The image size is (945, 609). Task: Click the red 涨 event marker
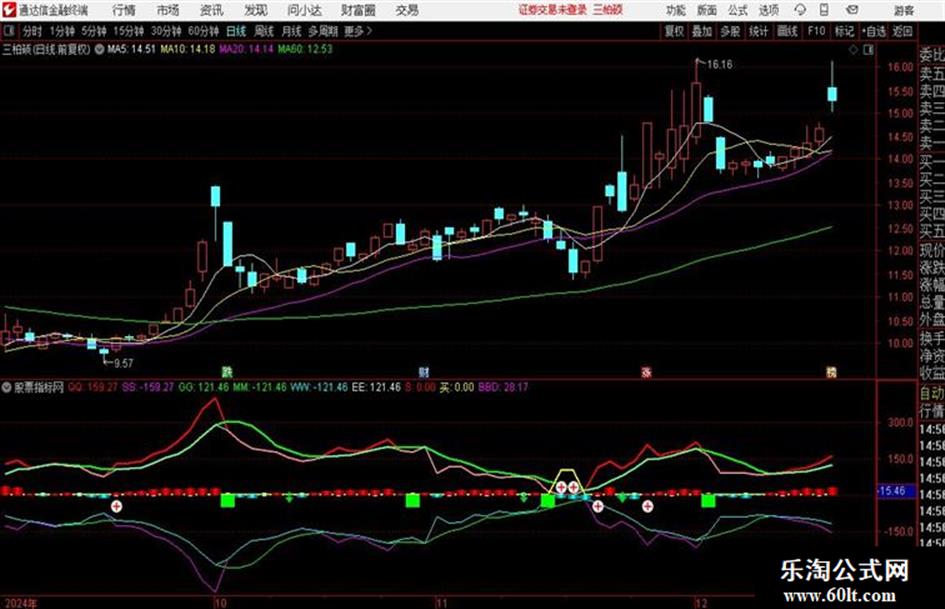click(x=646, y=372)
